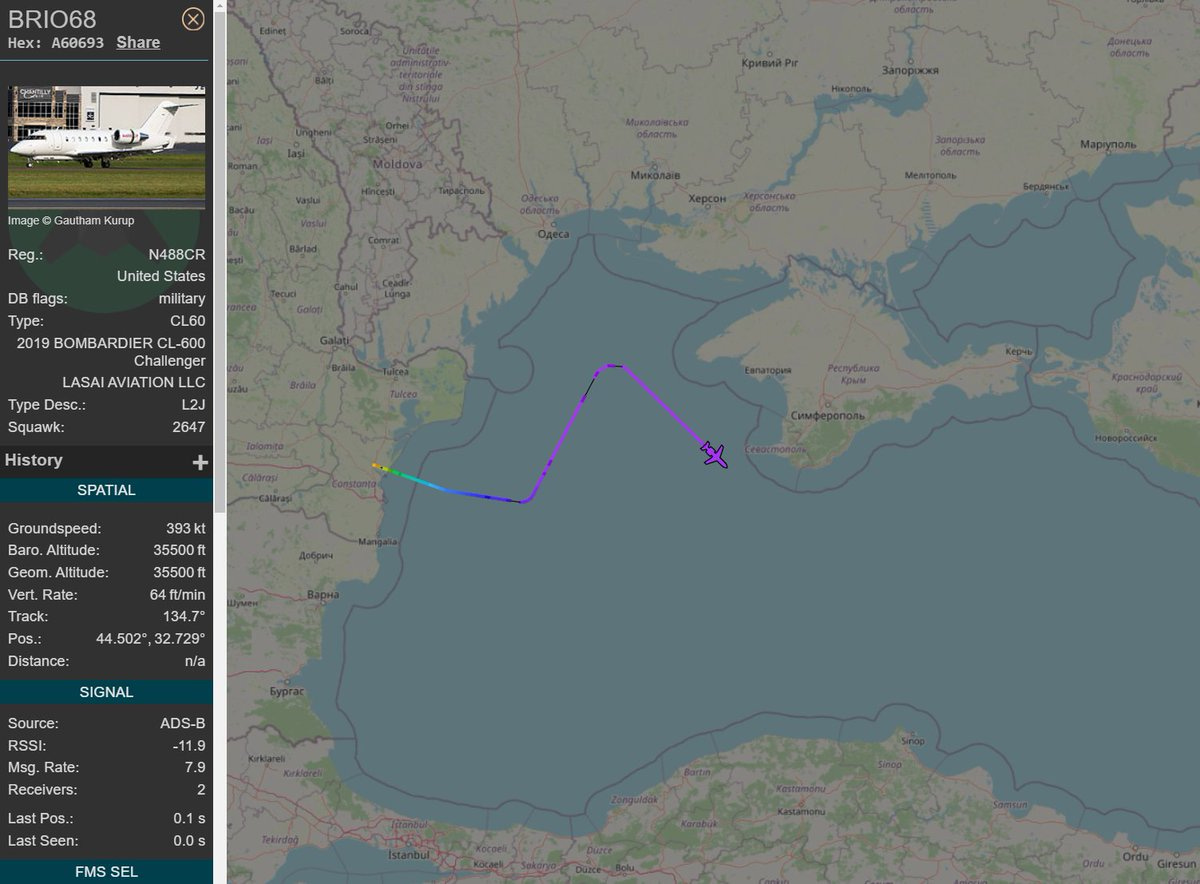1200x884 pixels.
Task: Click the United States country text
Action: (x=161, y=276)
